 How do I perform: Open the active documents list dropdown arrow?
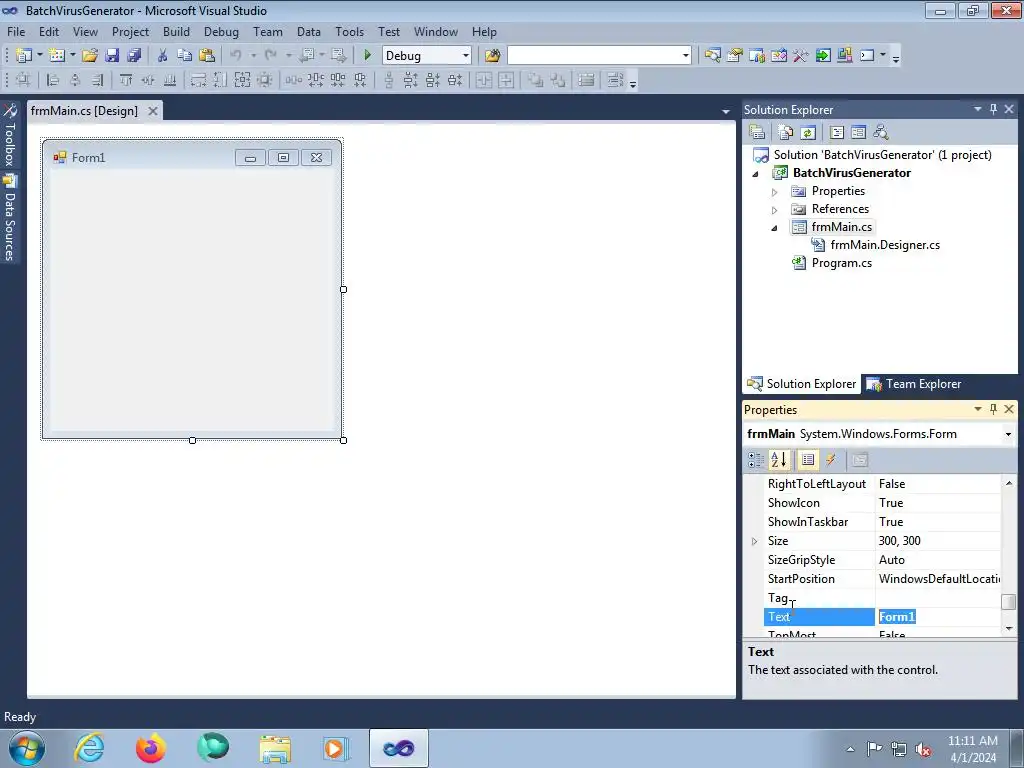coord(726,112)
